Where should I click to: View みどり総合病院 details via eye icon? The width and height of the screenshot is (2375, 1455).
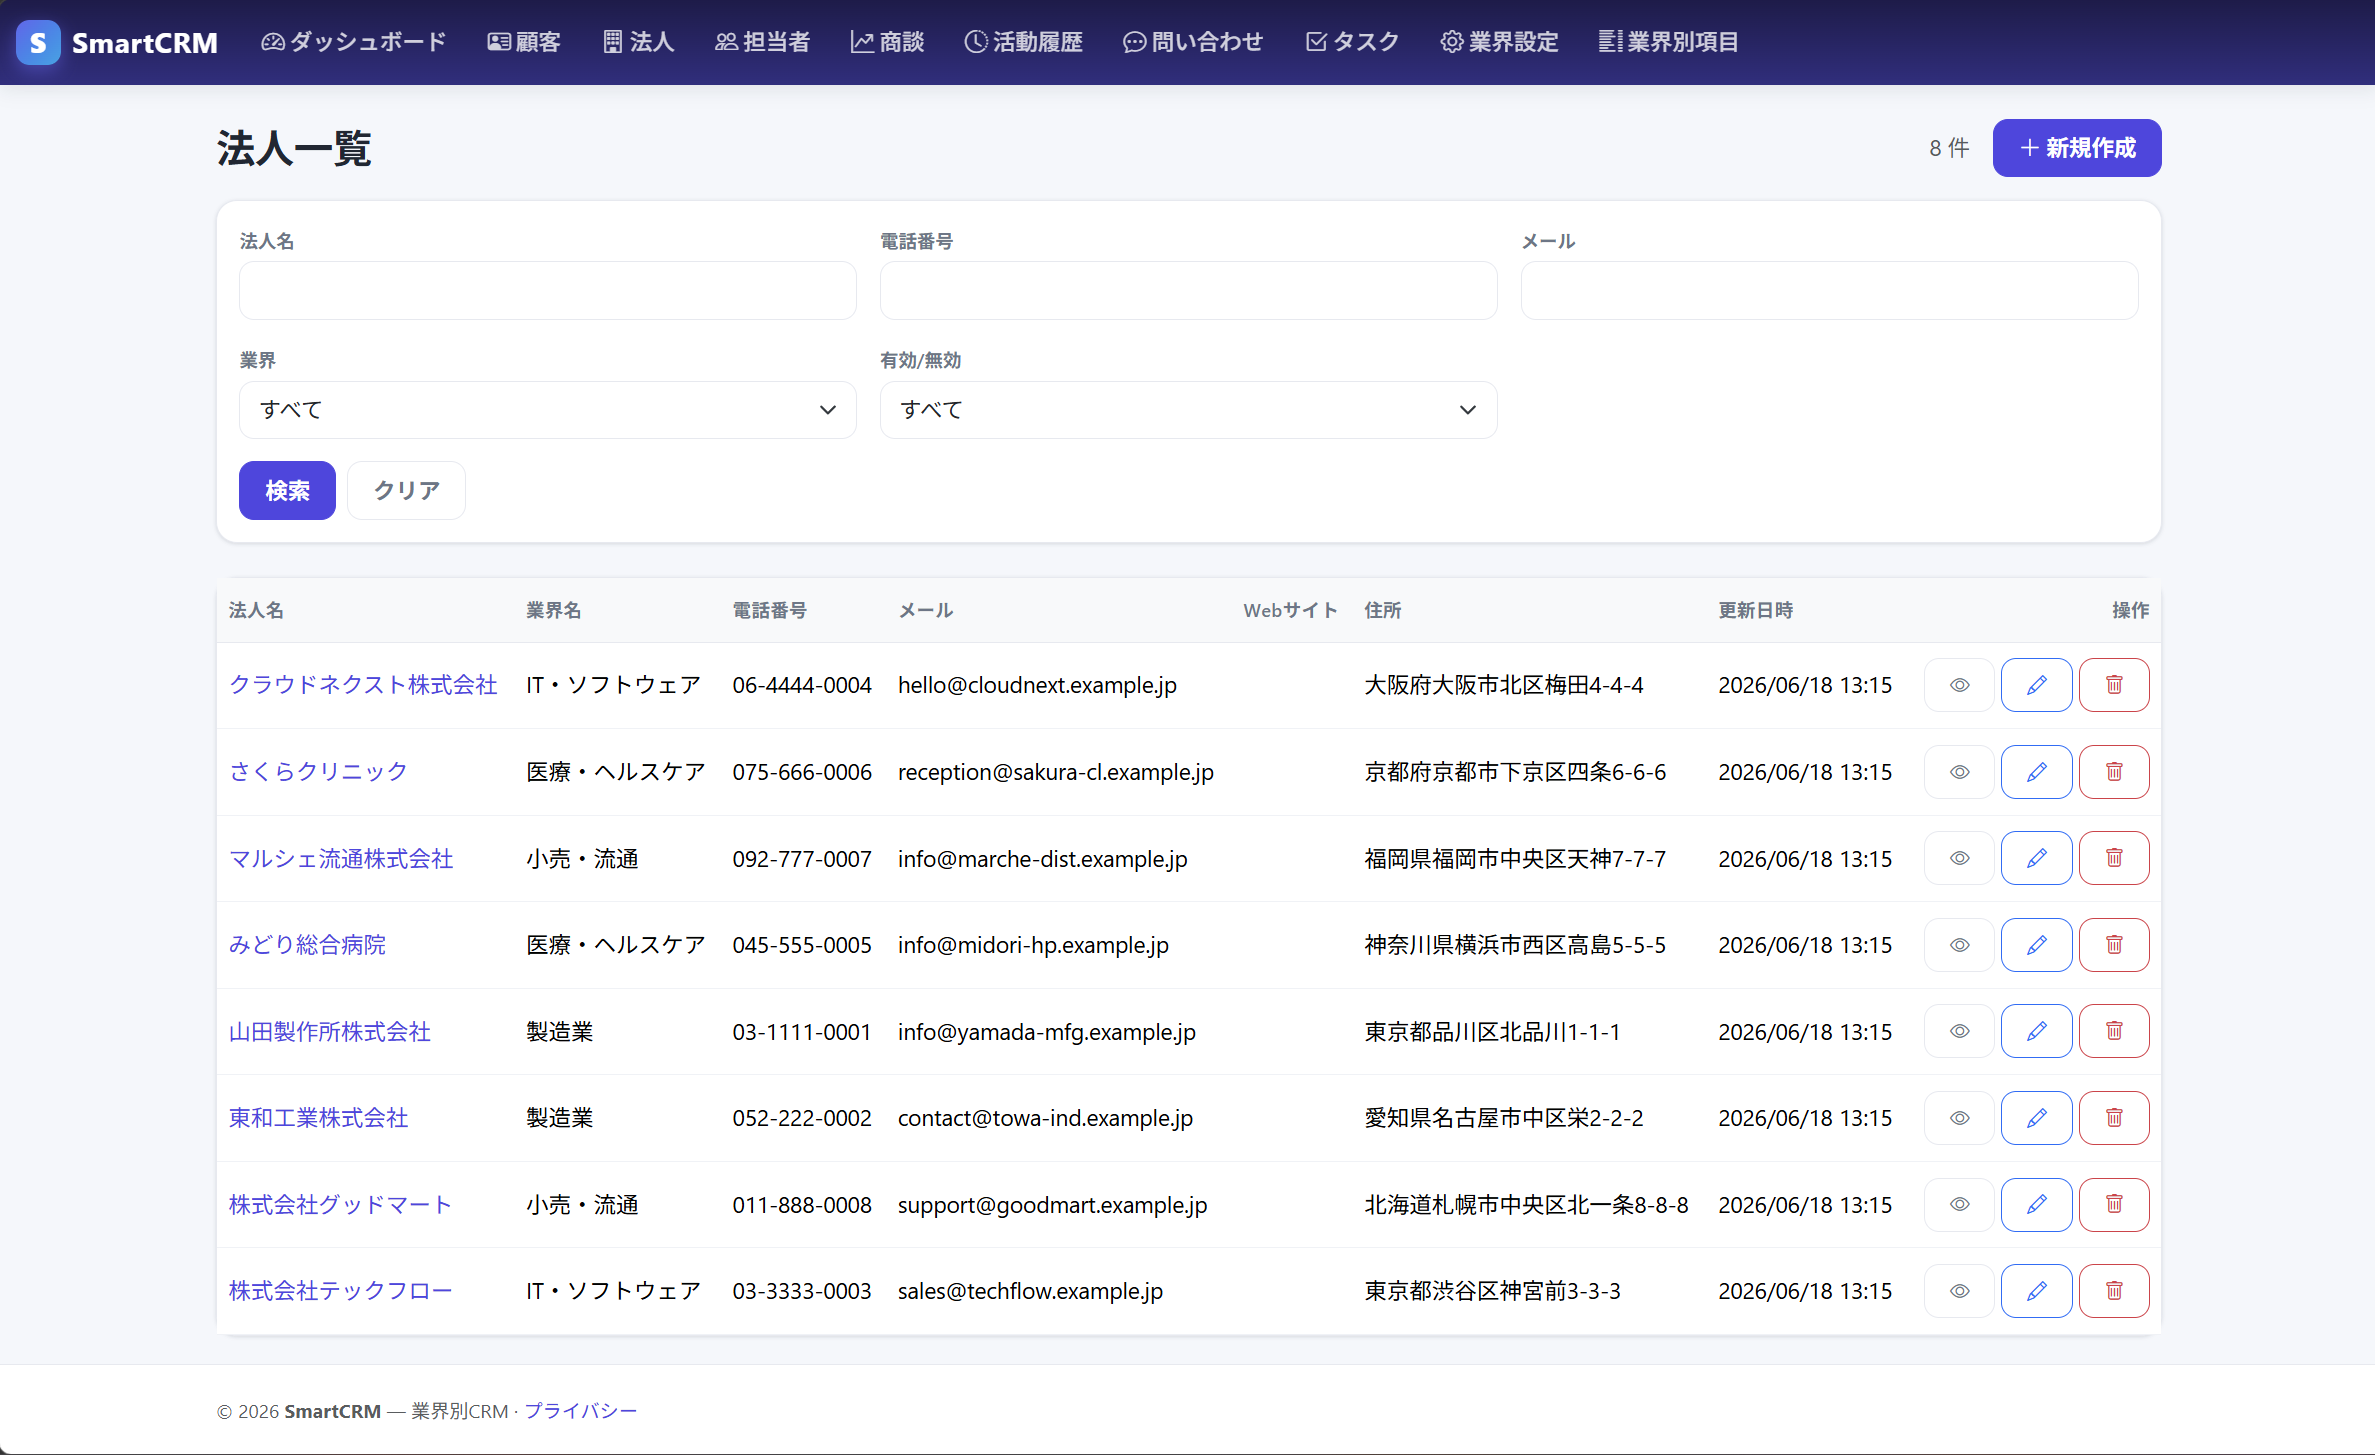pyautogui.click(x=1959, y=945)
